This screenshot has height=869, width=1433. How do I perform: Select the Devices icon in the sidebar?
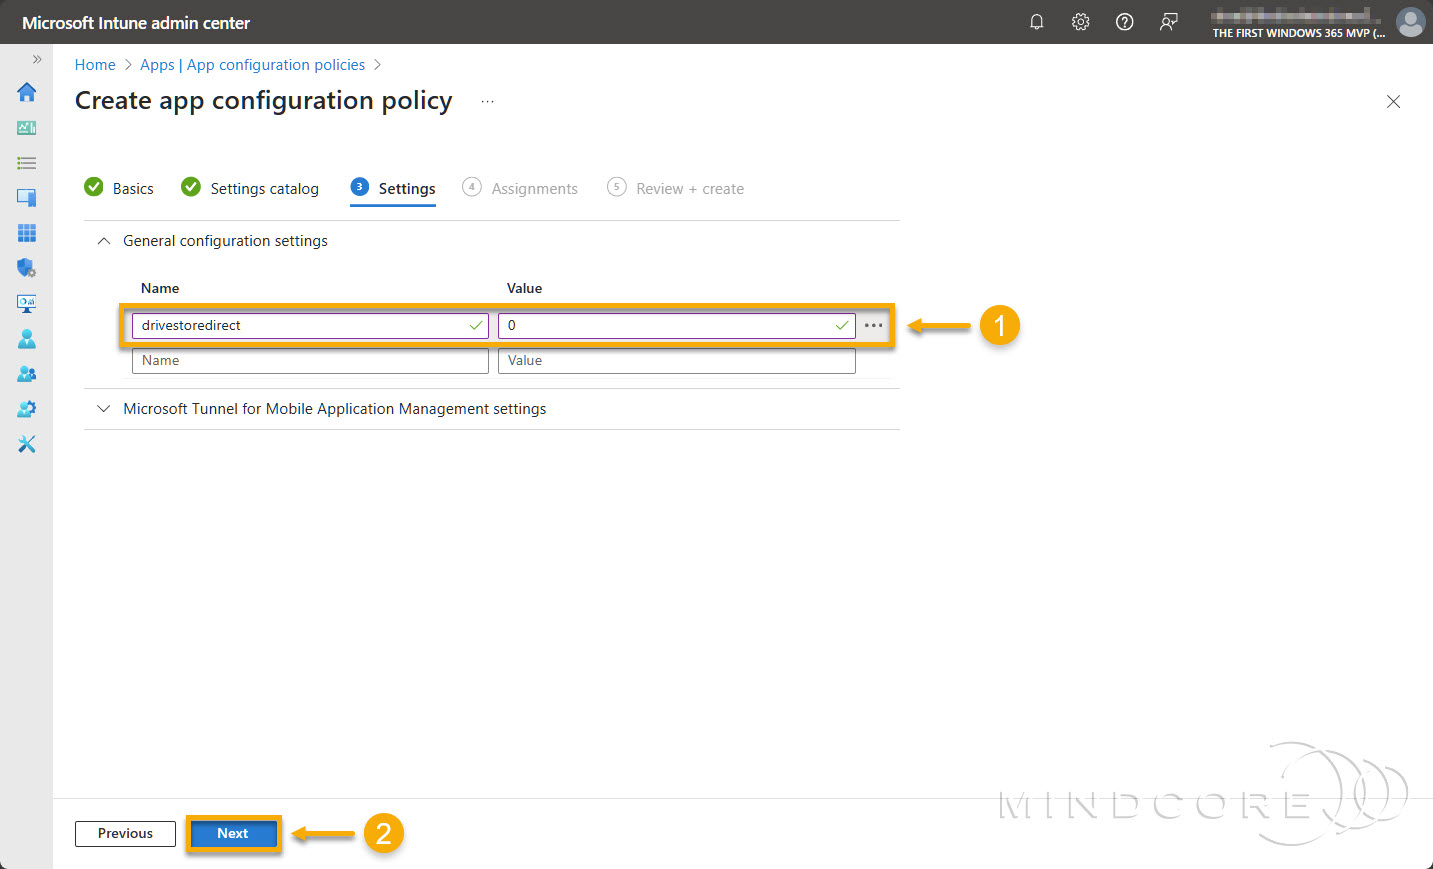pyautogui.click(x=26, y=197)
